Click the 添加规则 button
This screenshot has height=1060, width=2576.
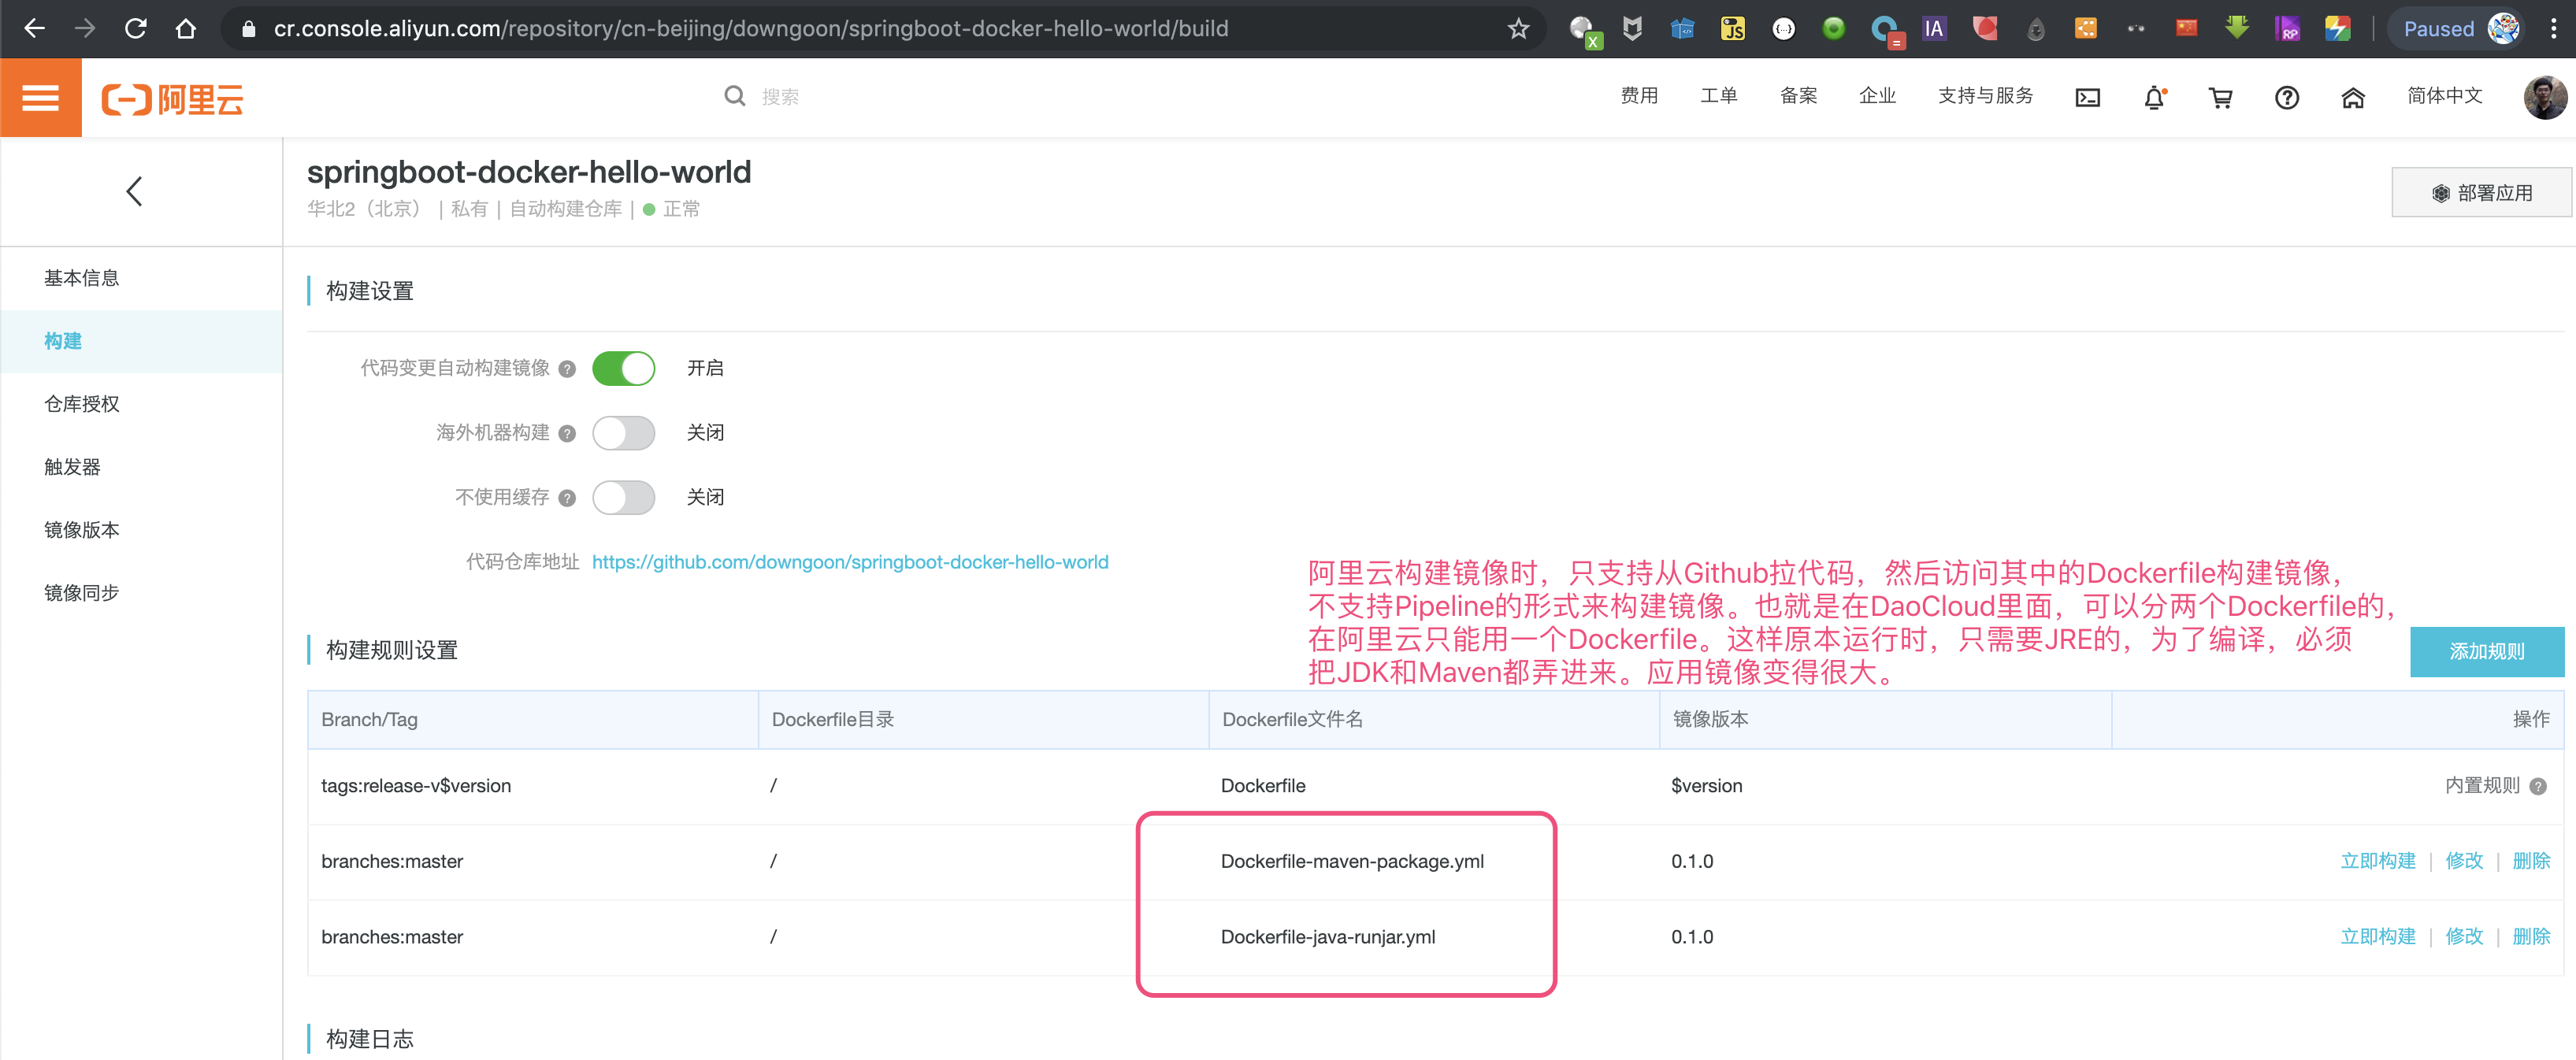click(2486, 652)
